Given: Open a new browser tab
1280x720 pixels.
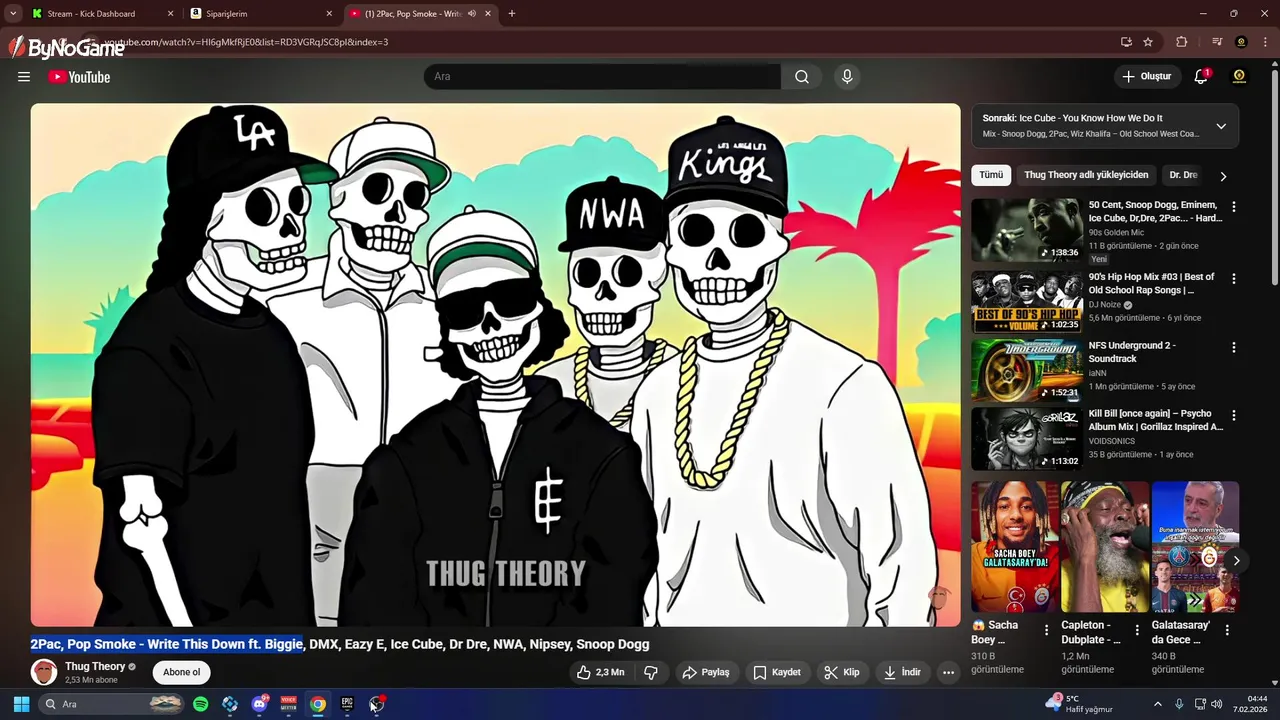Looking at the screenshot, I should (x=512, y=14).
